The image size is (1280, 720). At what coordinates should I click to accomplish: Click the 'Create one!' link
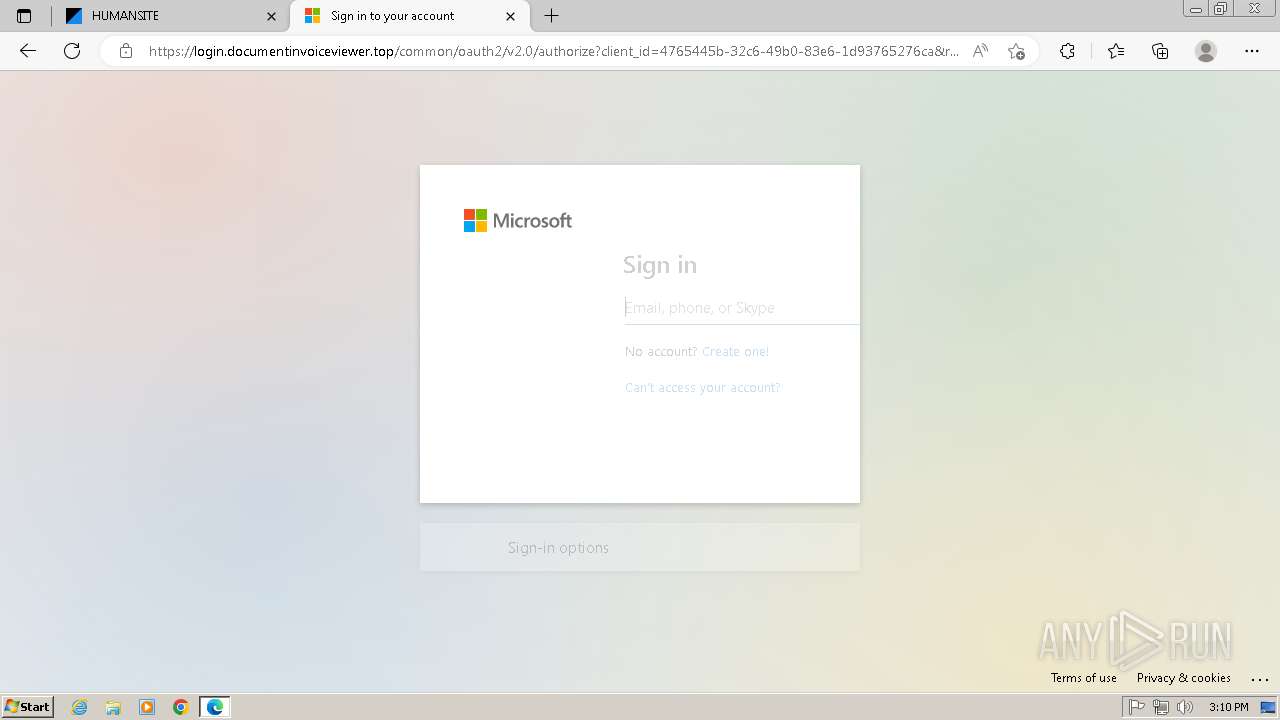pyautogui.click(x=735, y=352)
